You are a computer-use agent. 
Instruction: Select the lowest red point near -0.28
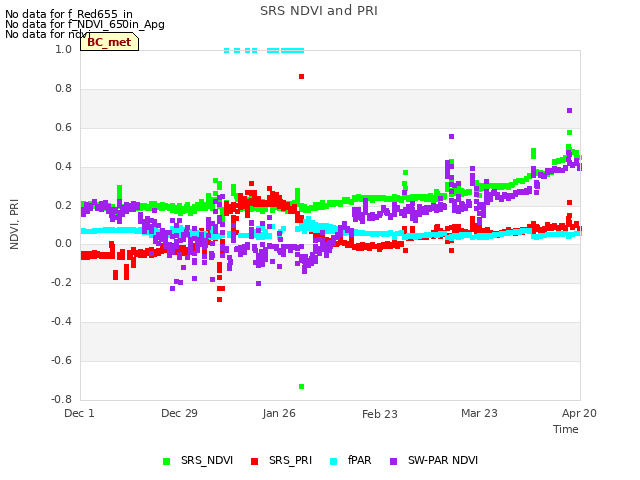[220, 300]
